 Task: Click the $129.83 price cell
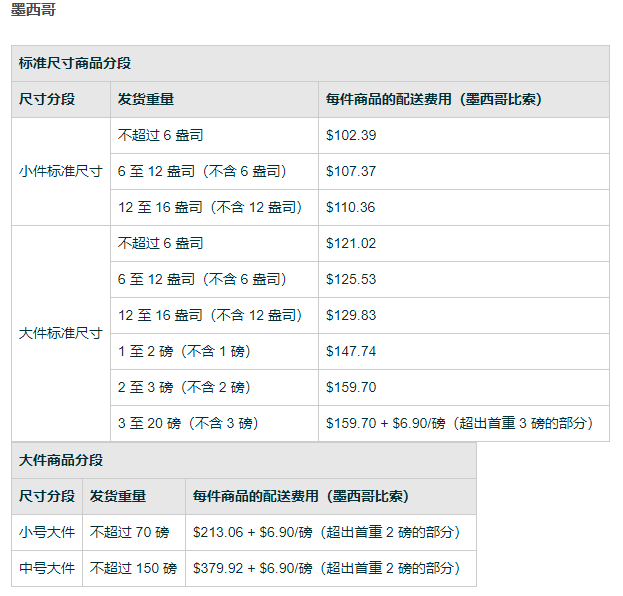point(351,315)
